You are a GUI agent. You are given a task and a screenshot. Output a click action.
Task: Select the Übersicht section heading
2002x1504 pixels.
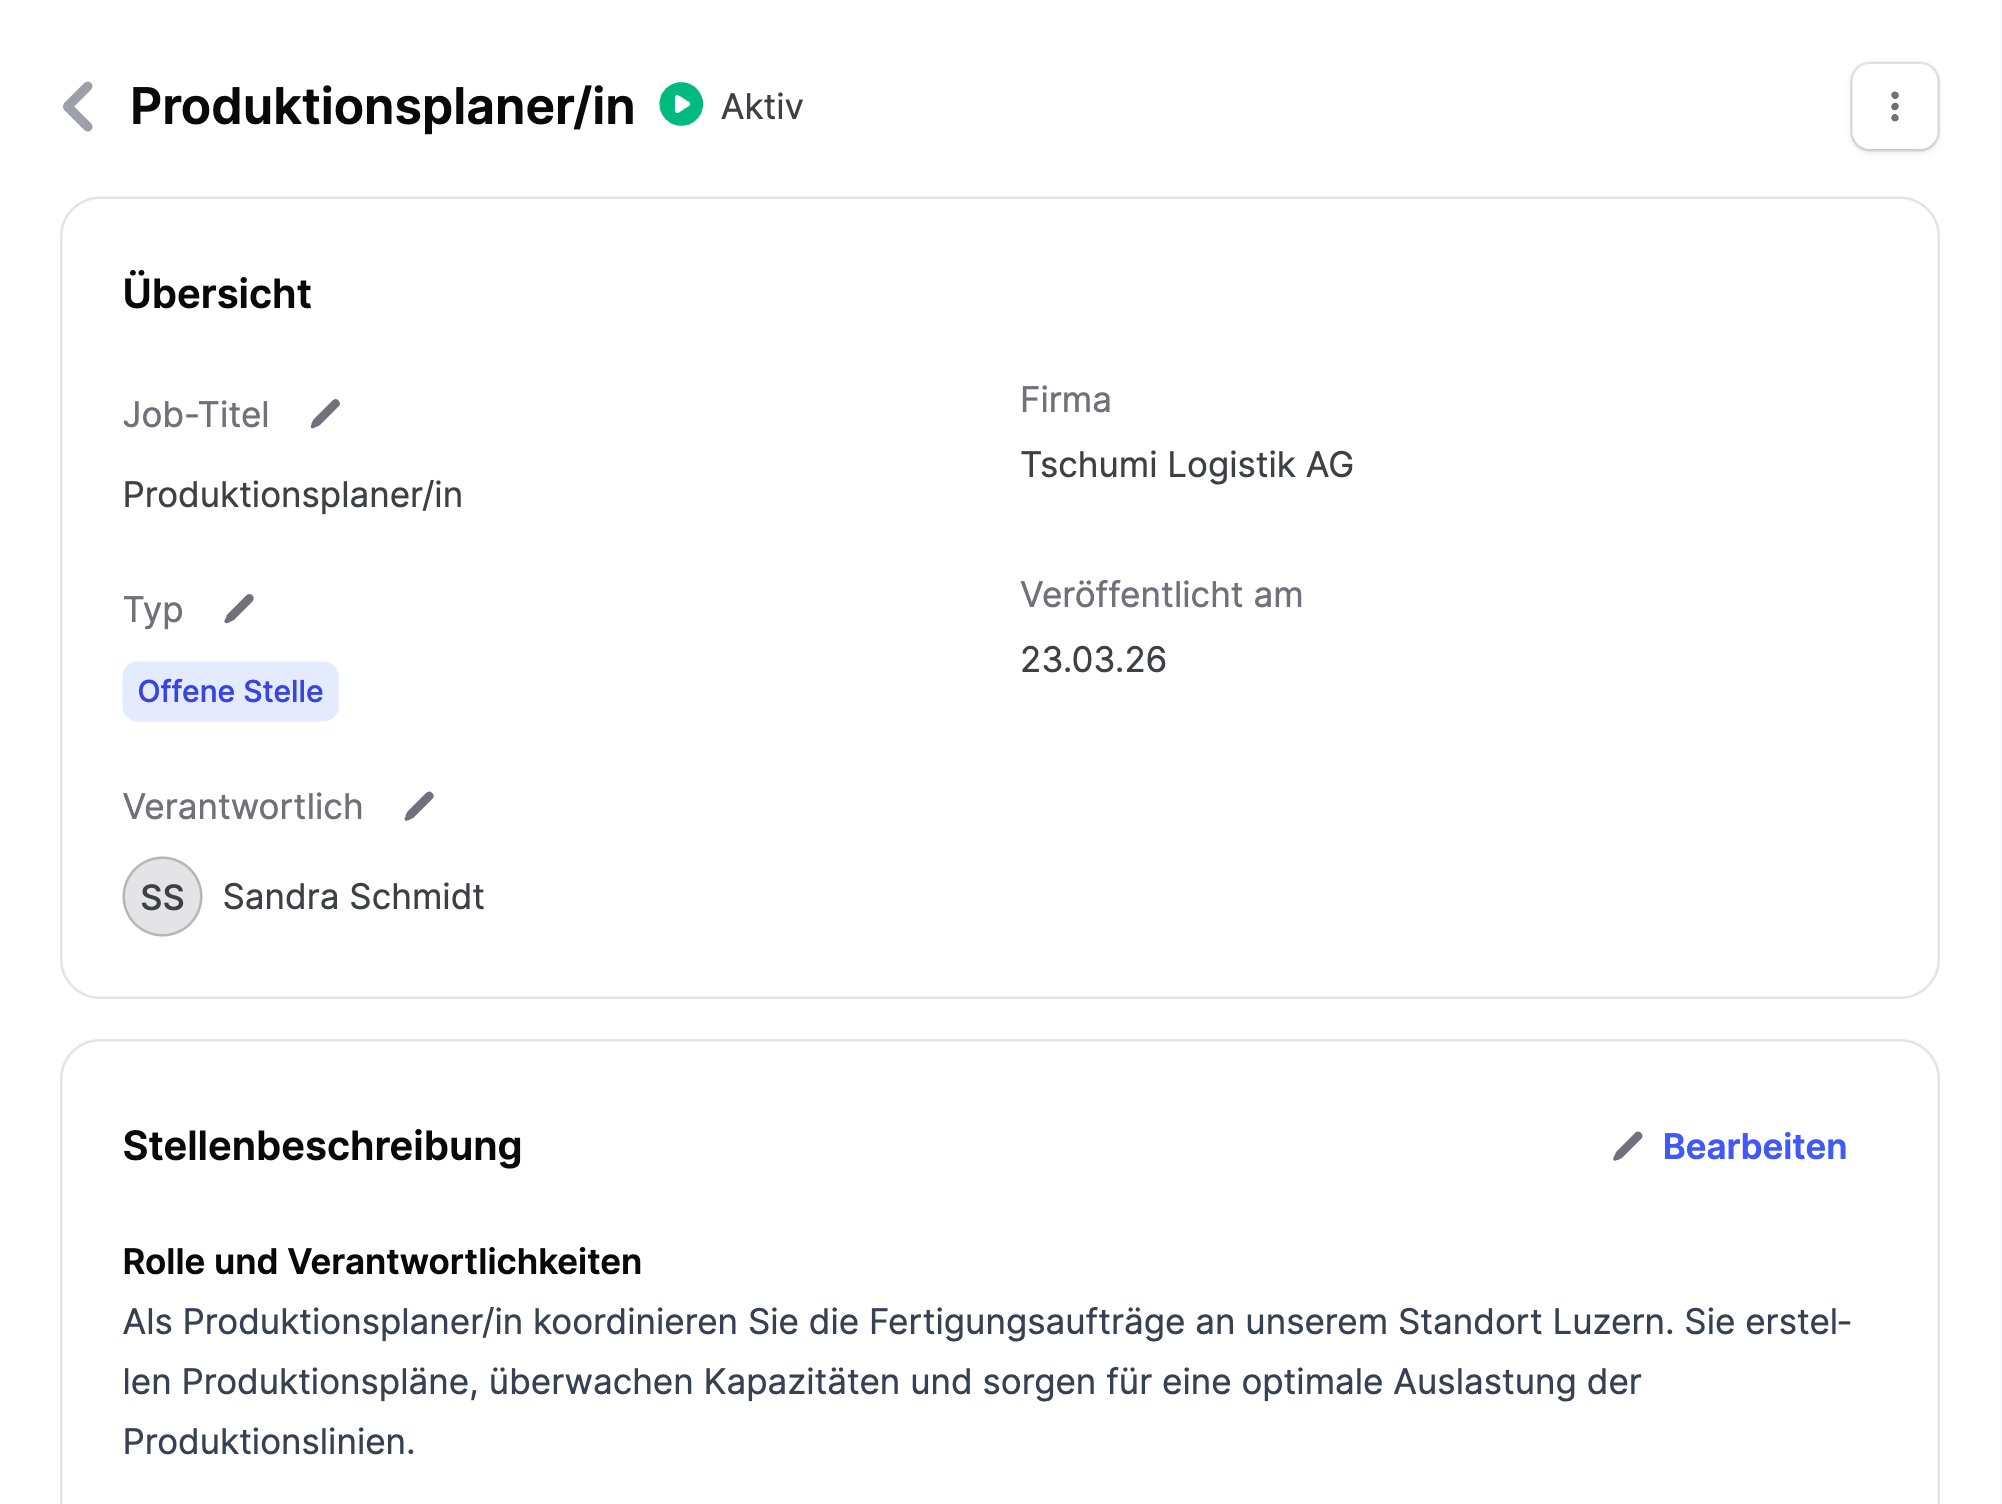coord(216,293)
